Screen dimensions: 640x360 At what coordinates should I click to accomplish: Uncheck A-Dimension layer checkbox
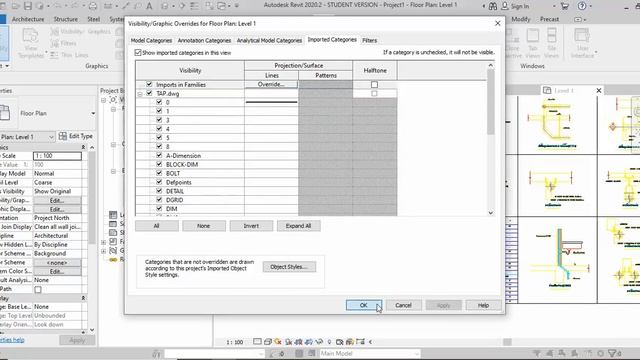[159, 156]
